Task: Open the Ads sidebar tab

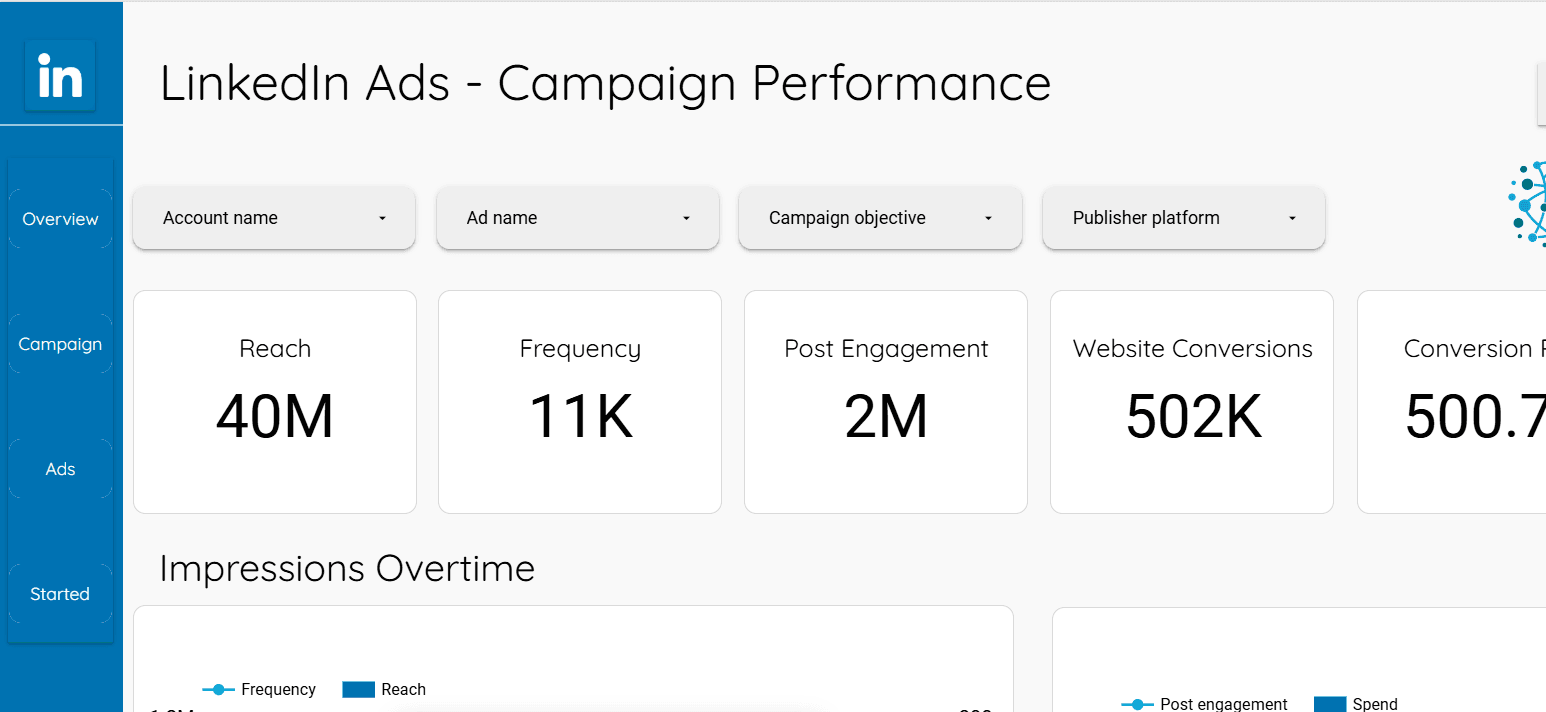Action: (60, 469)
